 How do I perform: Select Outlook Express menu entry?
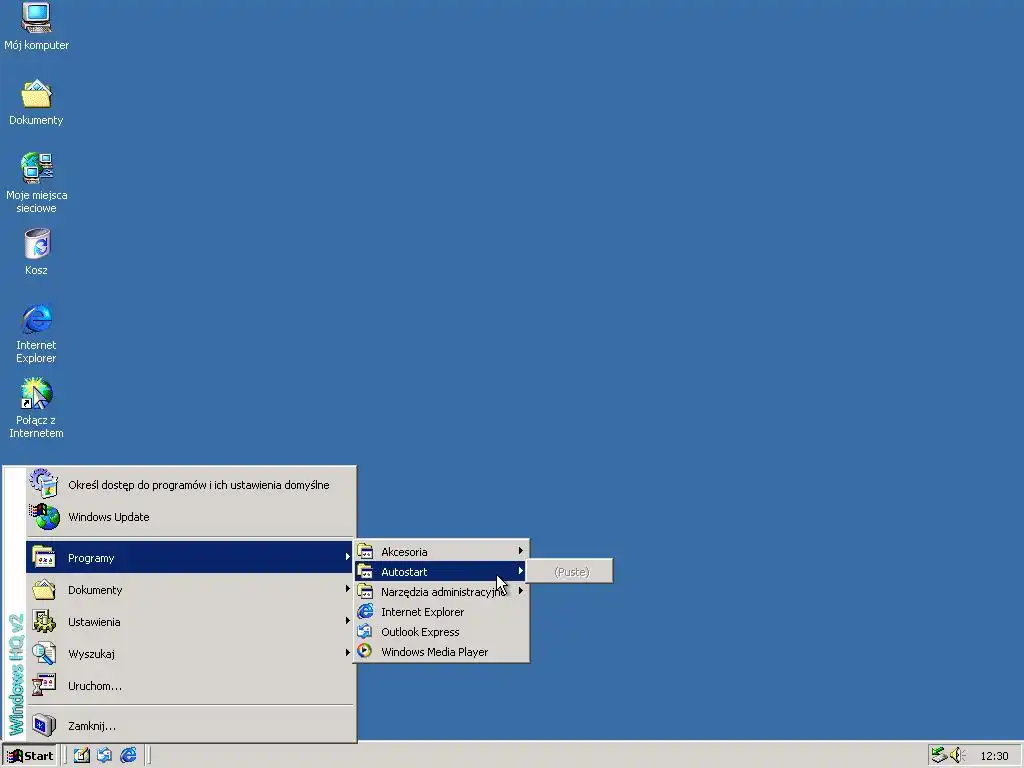[x=441, y=632]
